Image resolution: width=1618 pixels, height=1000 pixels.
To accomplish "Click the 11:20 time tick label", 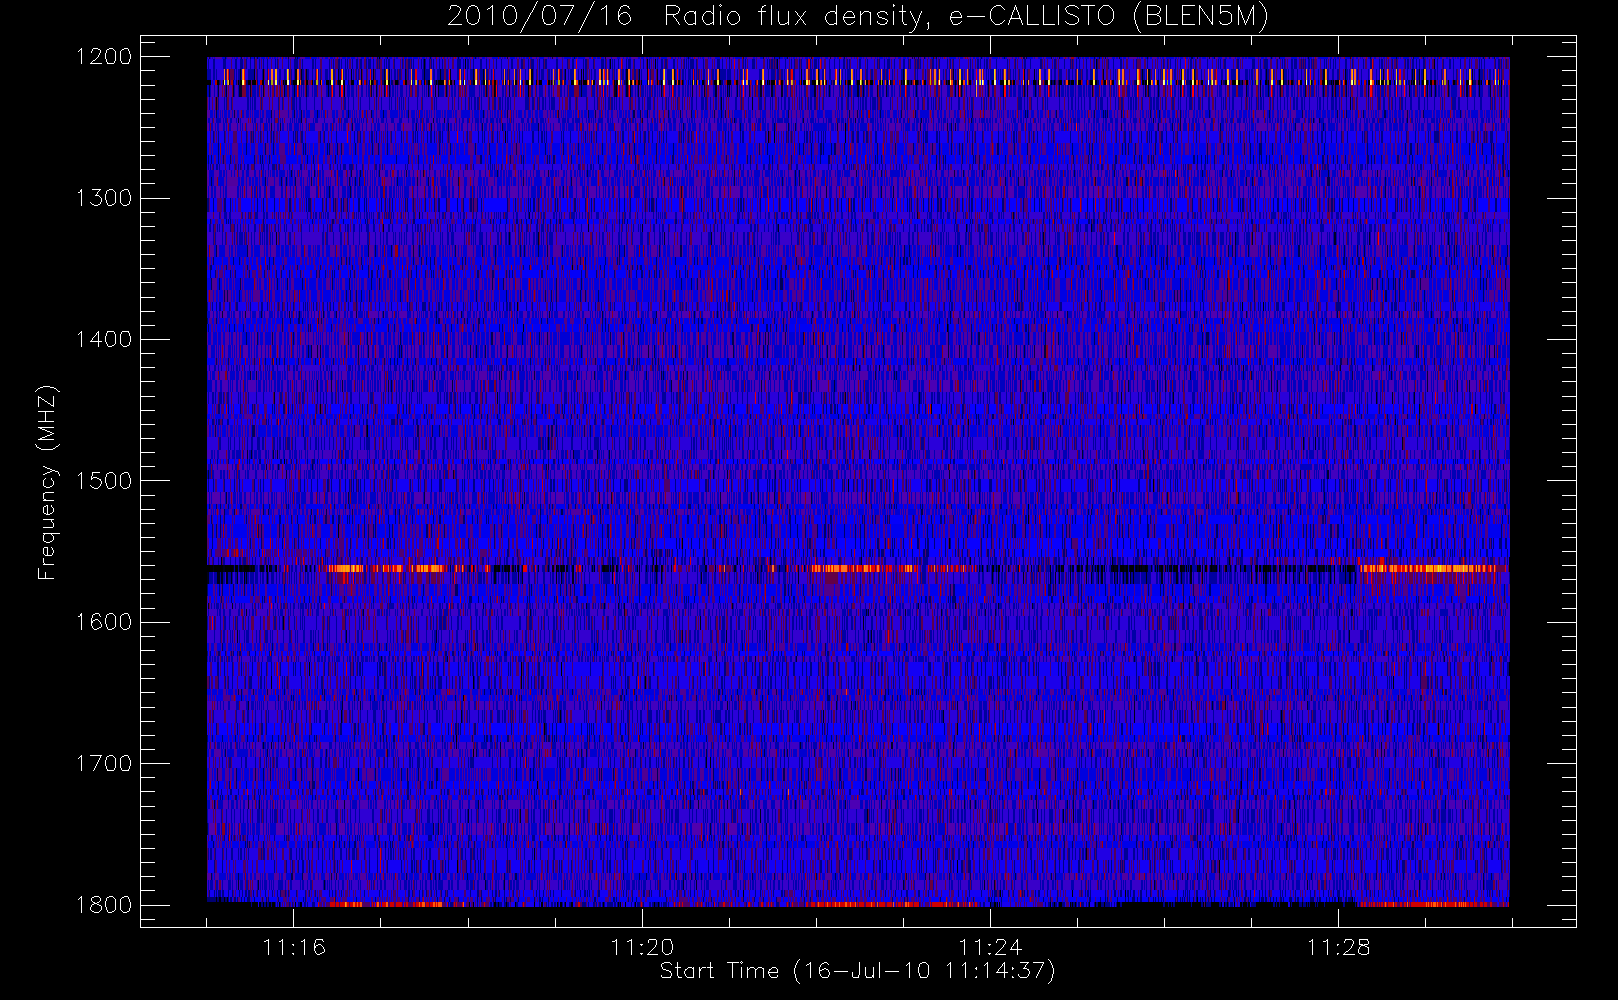I will 642,947.
